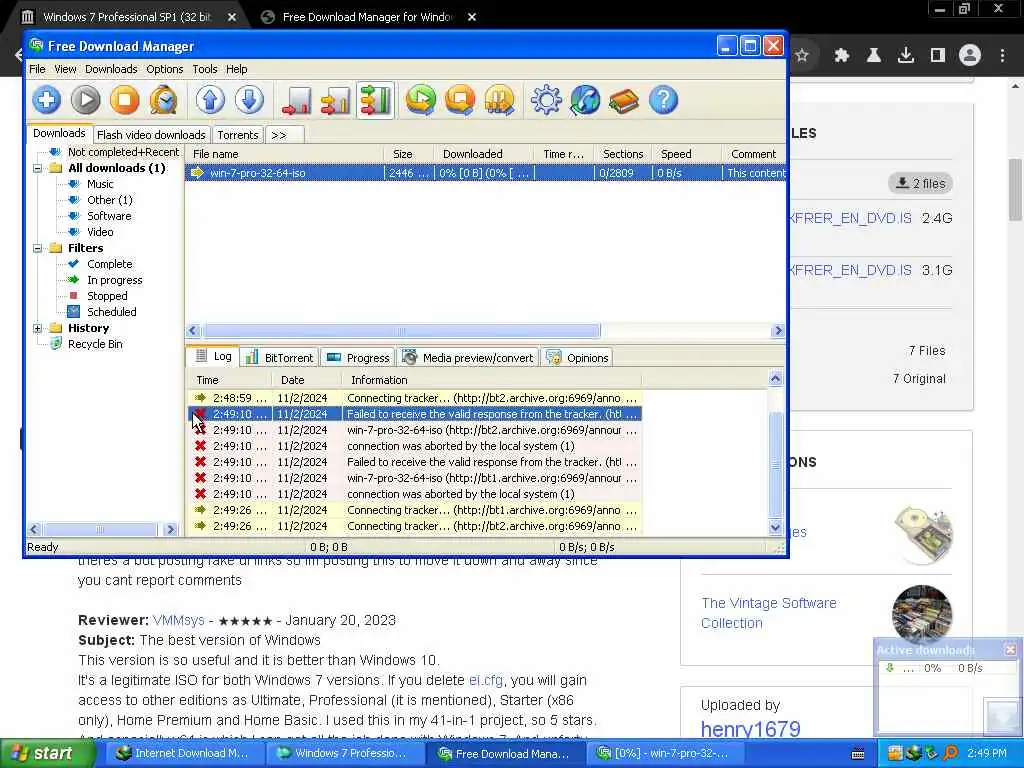Image resolution: width=1024 pixels, height=768 pixels.
Task: Open the View menu
Action: coord(65,69)
